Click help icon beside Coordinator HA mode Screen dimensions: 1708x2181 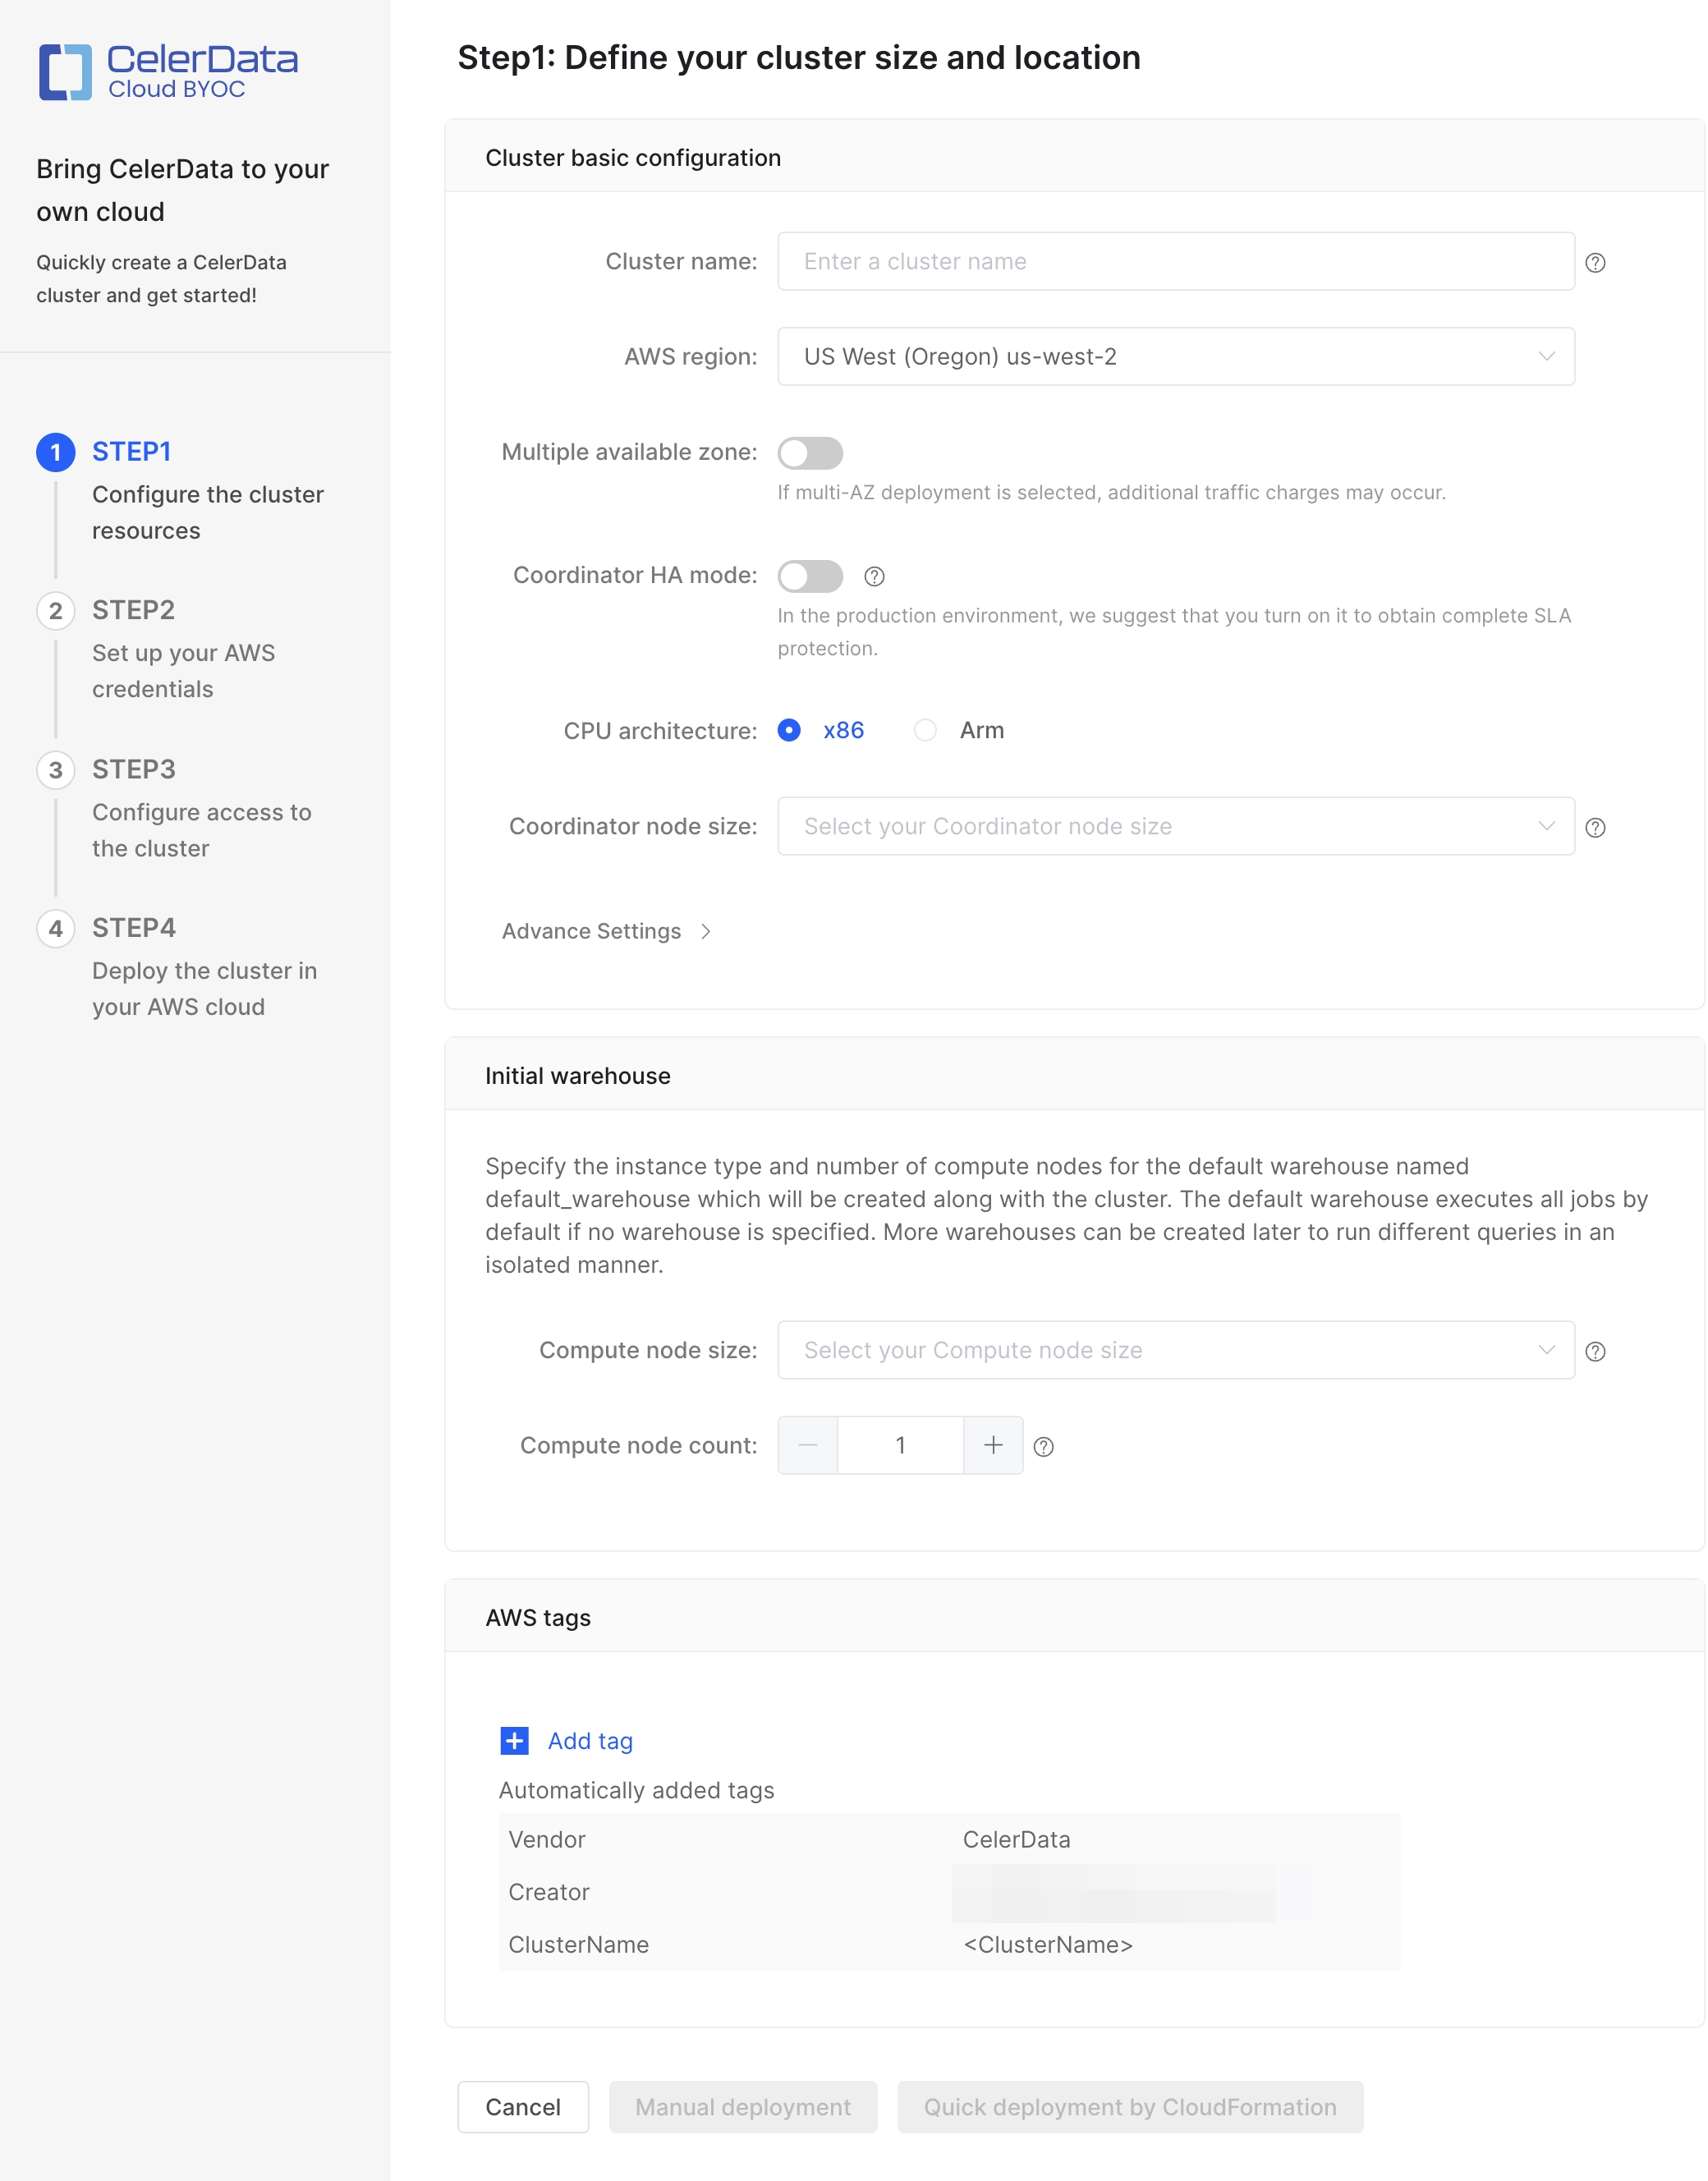click(x=875, y=576)
